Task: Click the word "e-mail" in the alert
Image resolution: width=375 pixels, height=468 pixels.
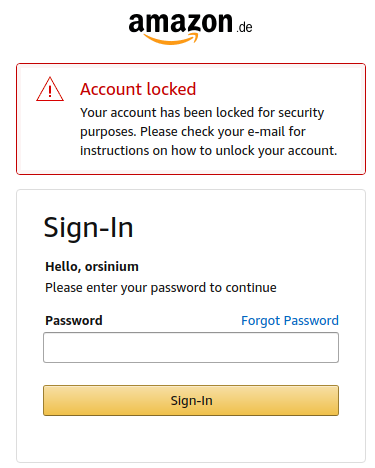Action: 266,132
